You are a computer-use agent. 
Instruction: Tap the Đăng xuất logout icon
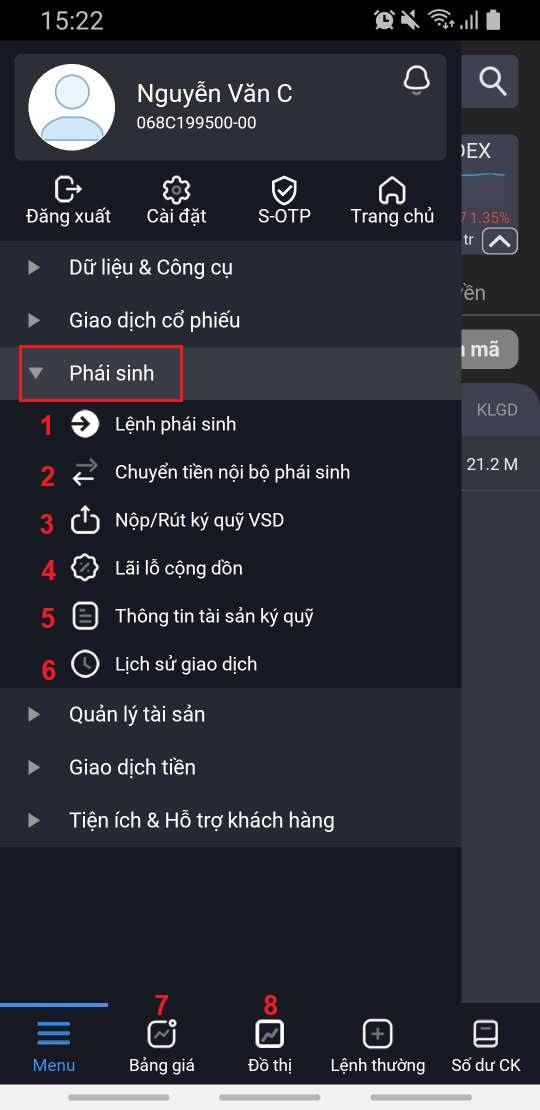69,190
